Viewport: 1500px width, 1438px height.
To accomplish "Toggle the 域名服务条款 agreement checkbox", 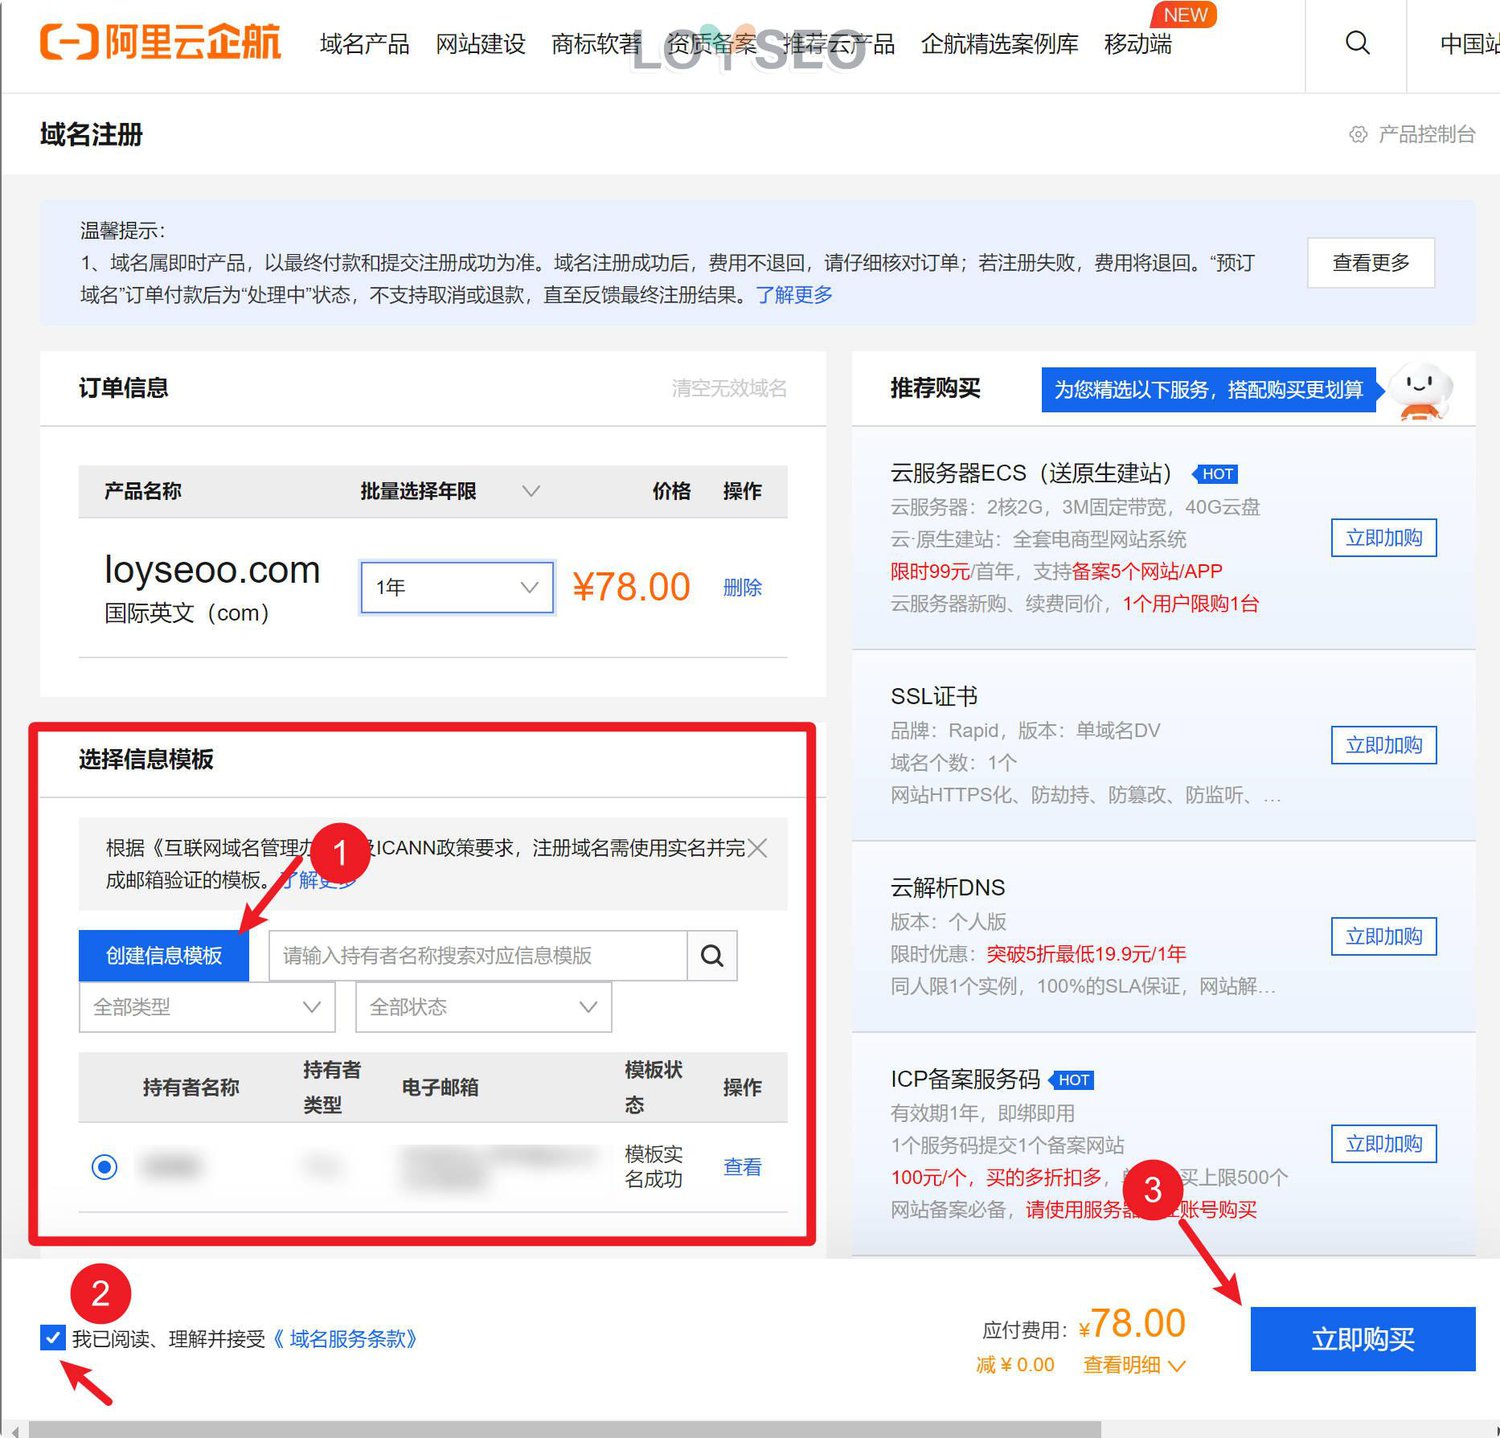I will coord(53,1338).
